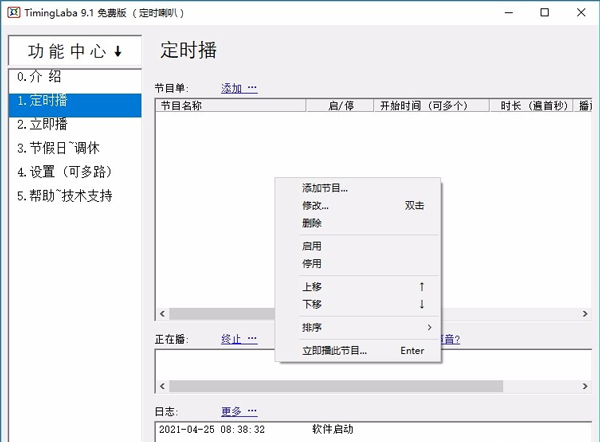Click the 开始时间（可多个）column header
The image size is (600, 442).
[x=431, y=106]
